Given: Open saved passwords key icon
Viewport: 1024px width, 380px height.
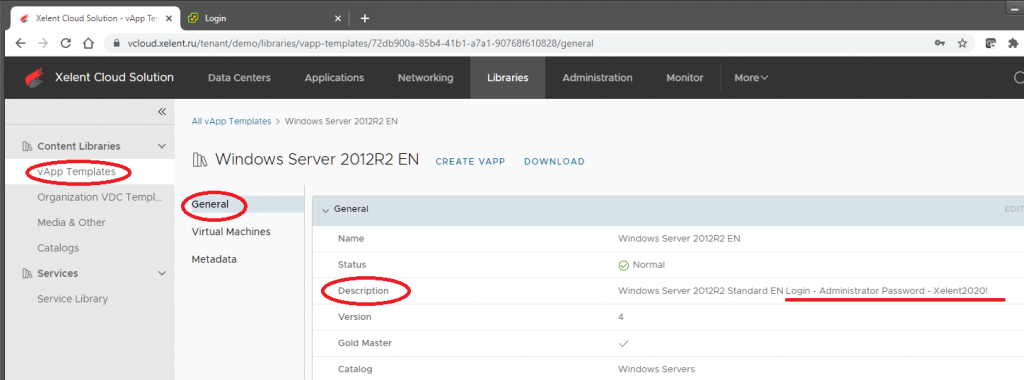Looking at the screenshot, I should (x=940, y=43).
